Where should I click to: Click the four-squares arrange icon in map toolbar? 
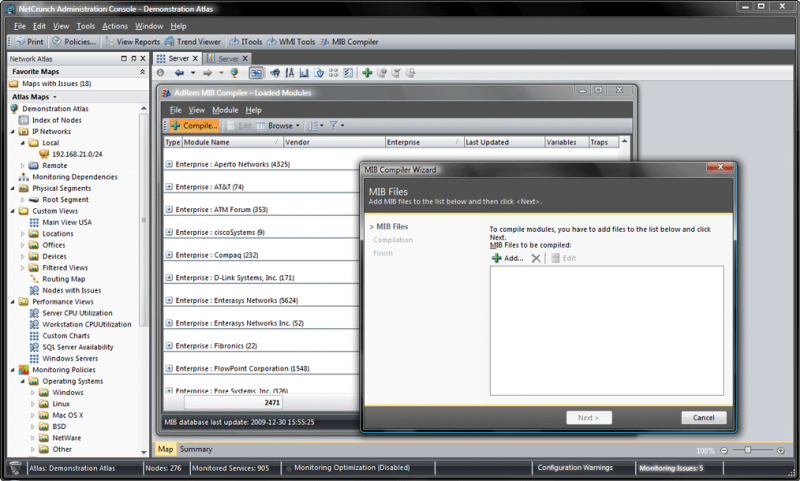click(333, 73)
